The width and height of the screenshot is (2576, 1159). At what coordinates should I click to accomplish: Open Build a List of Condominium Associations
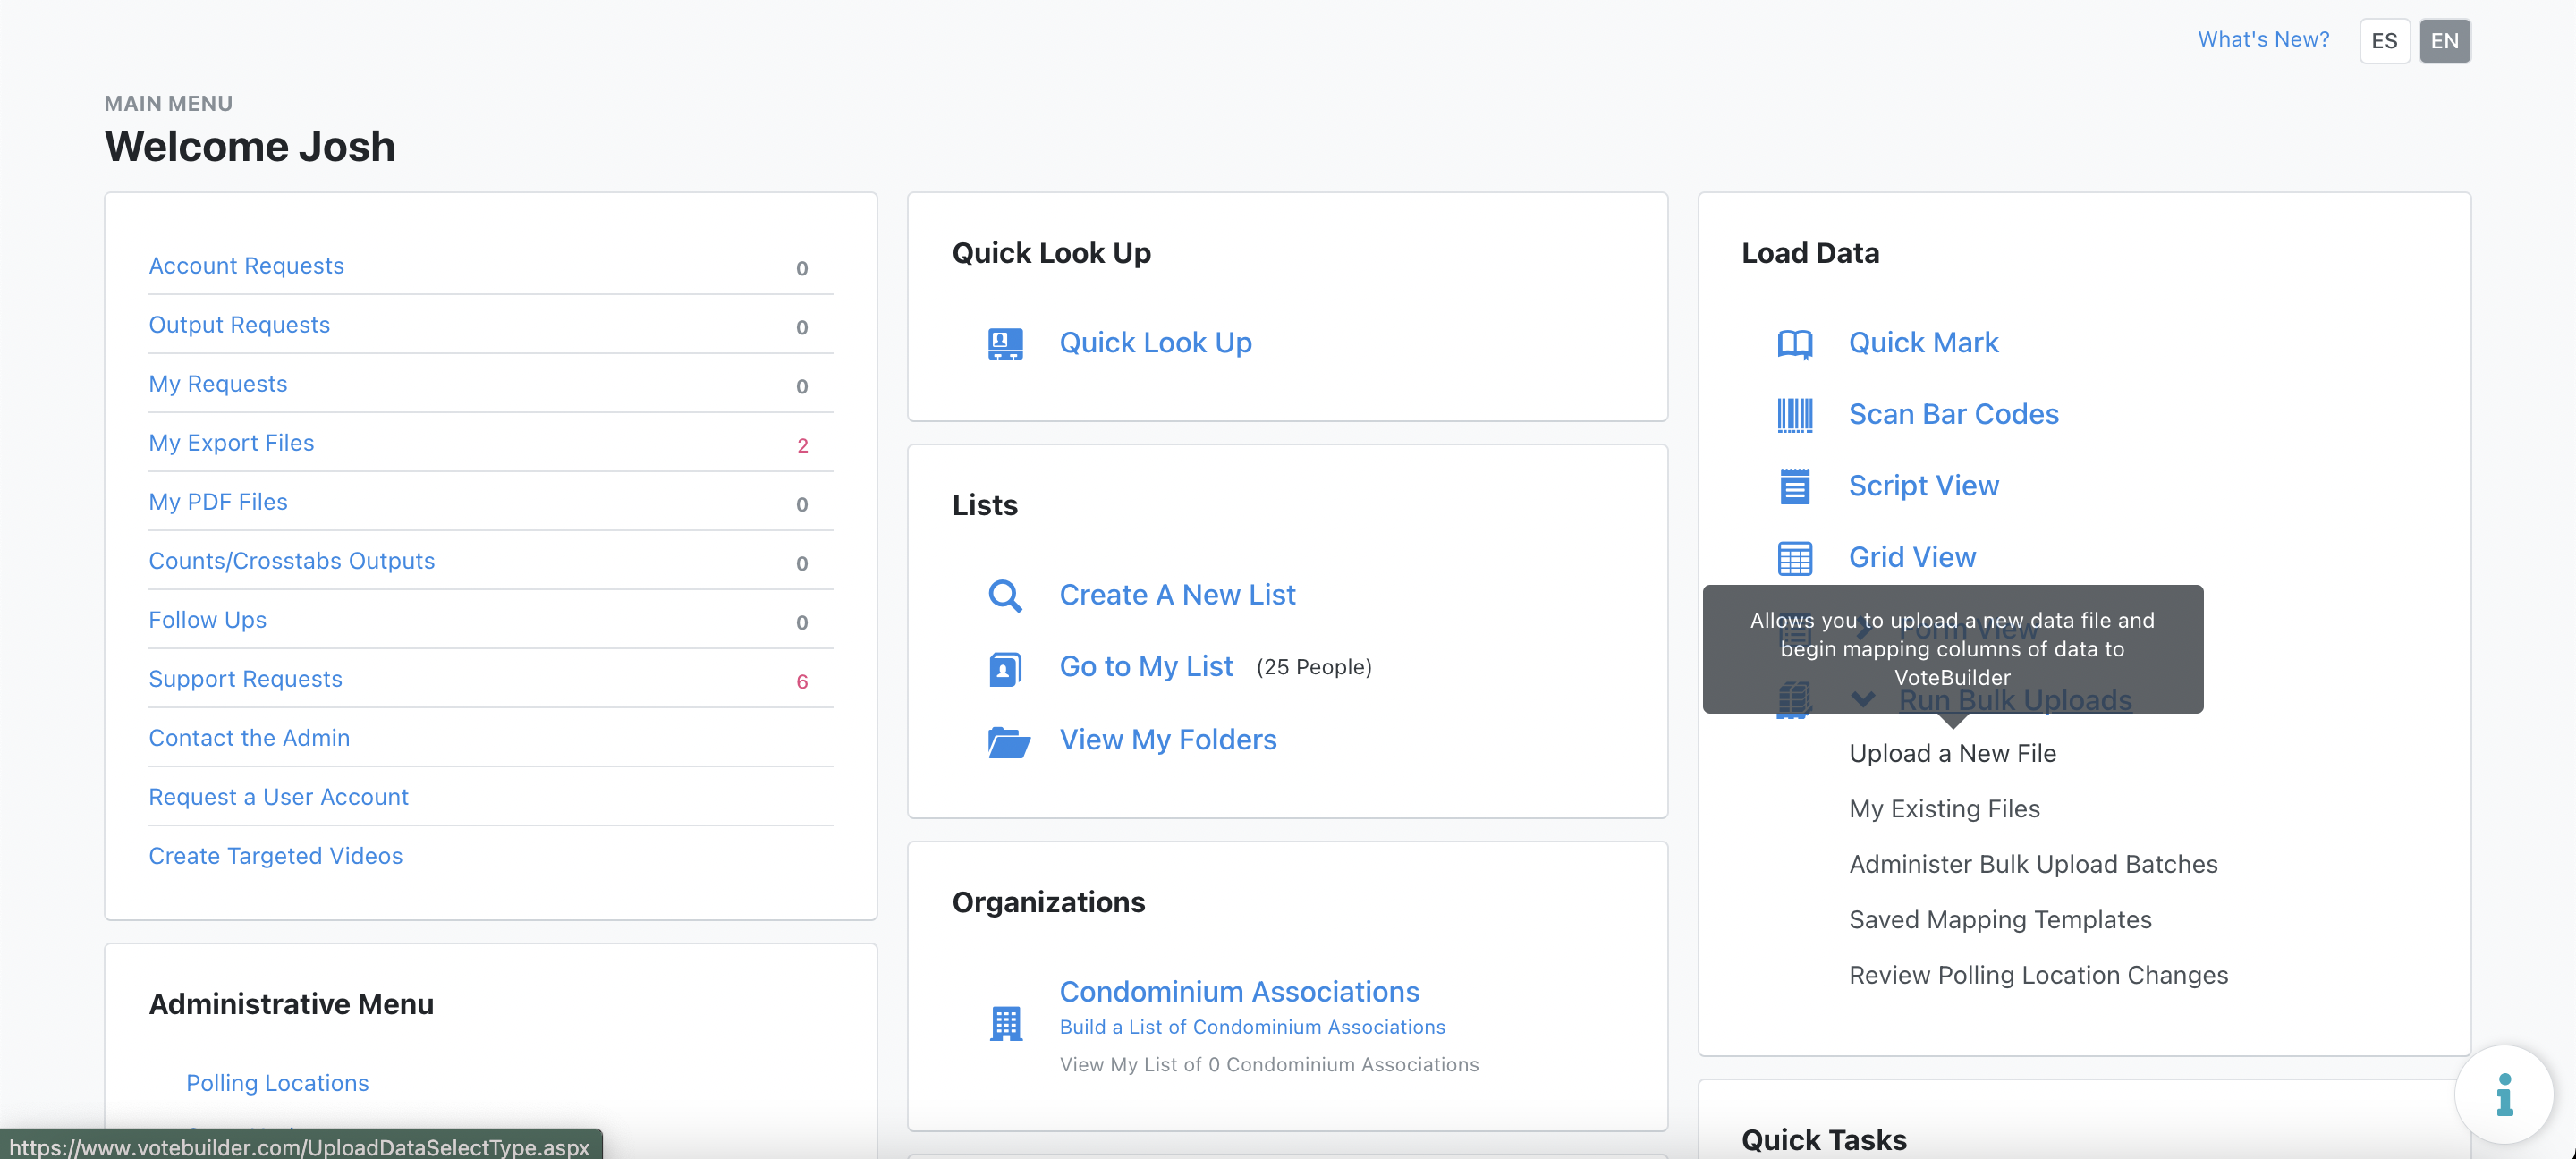[1252, 1027]
